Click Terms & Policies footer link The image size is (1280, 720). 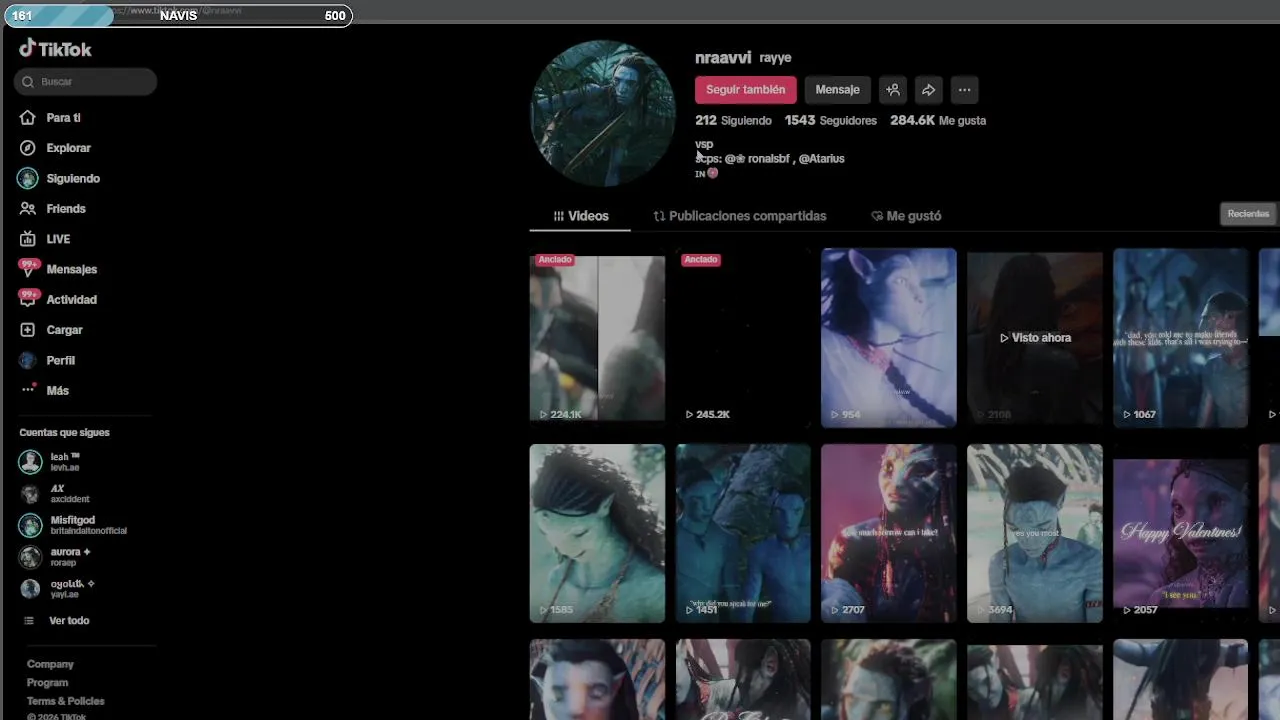65,701
